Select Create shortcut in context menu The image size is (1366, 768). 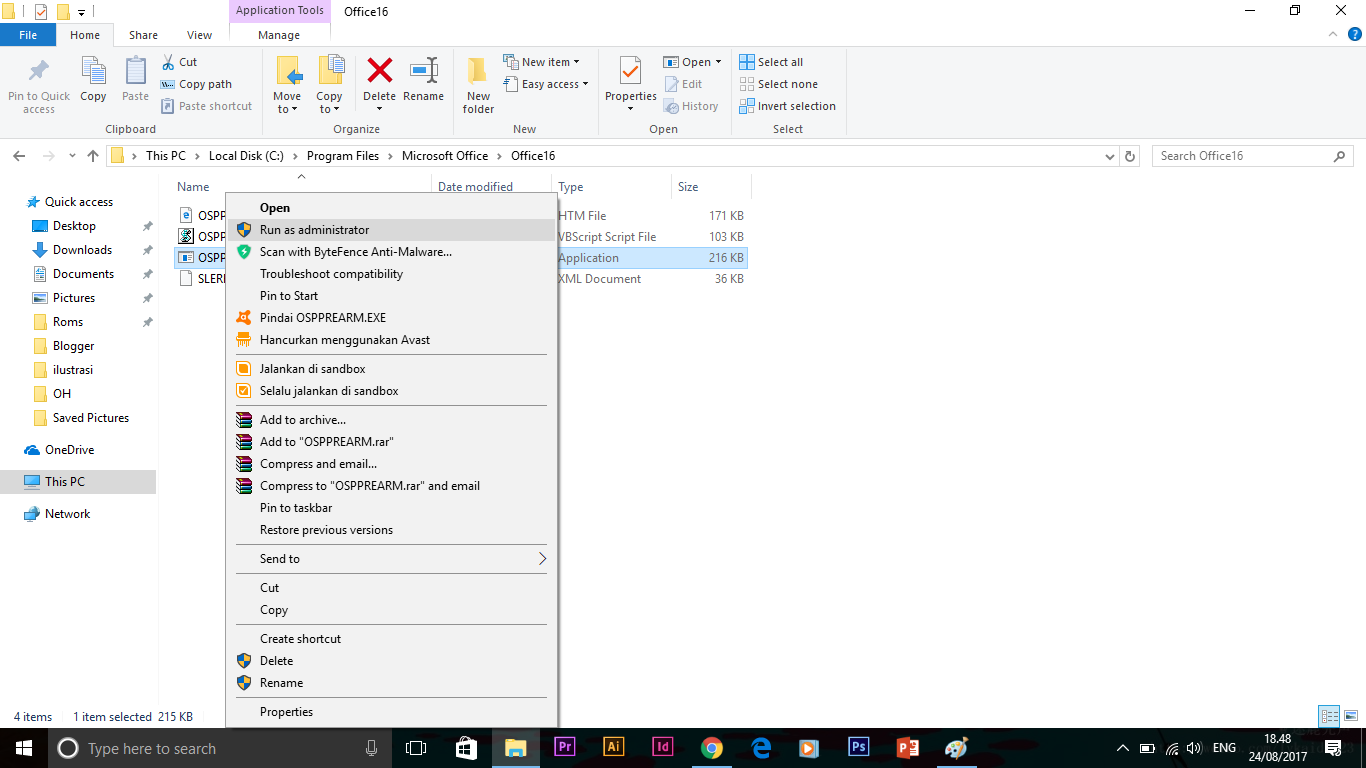point(391,639)
